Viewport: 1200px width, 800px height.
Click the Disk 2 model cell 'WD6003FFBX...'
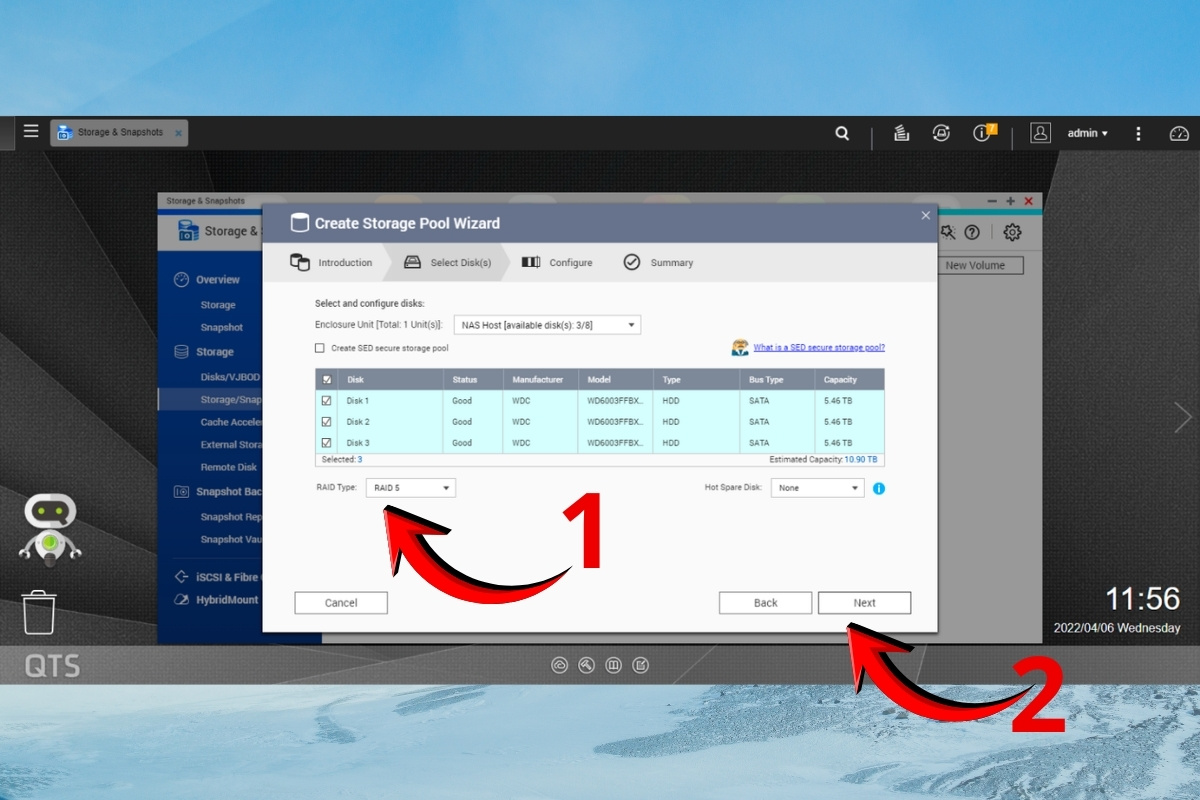point(615,422)
